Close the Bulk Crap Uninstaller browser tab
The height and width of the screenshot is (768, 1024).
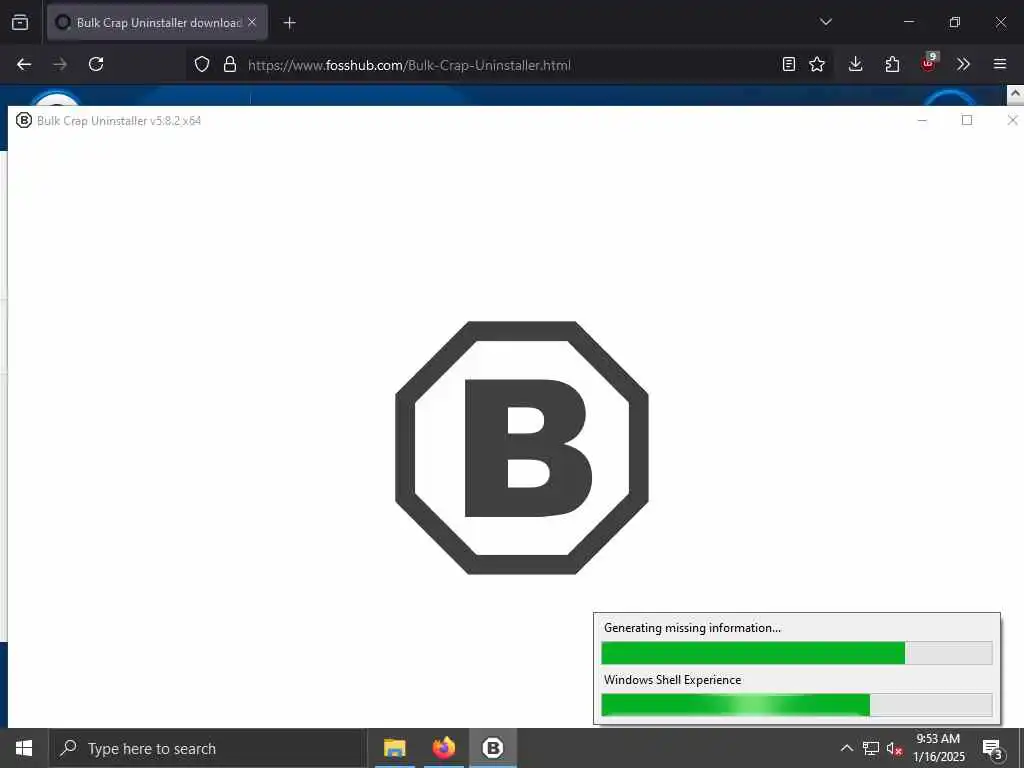(x=252, y=22)
